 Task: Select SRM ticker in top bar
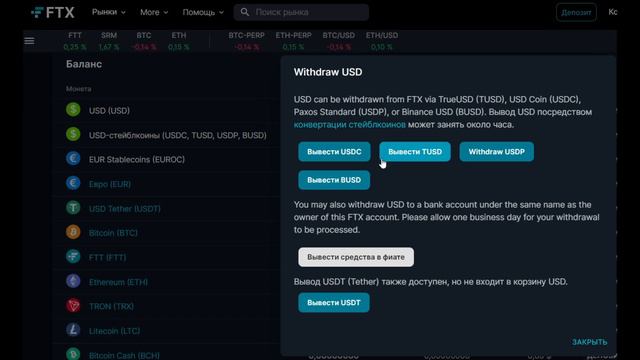tap(109, 41)
